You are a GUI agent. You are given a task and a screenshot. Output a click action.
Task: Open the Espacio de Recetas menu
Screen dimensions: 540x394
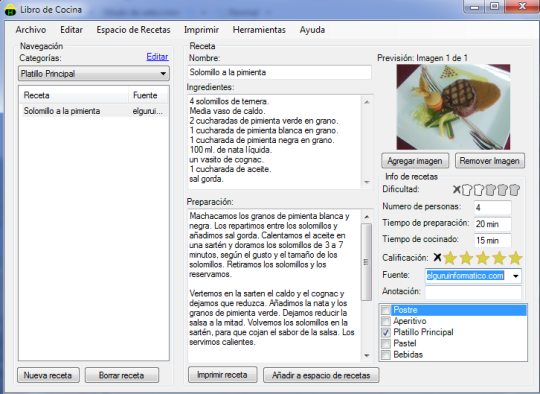click(133, 30)
